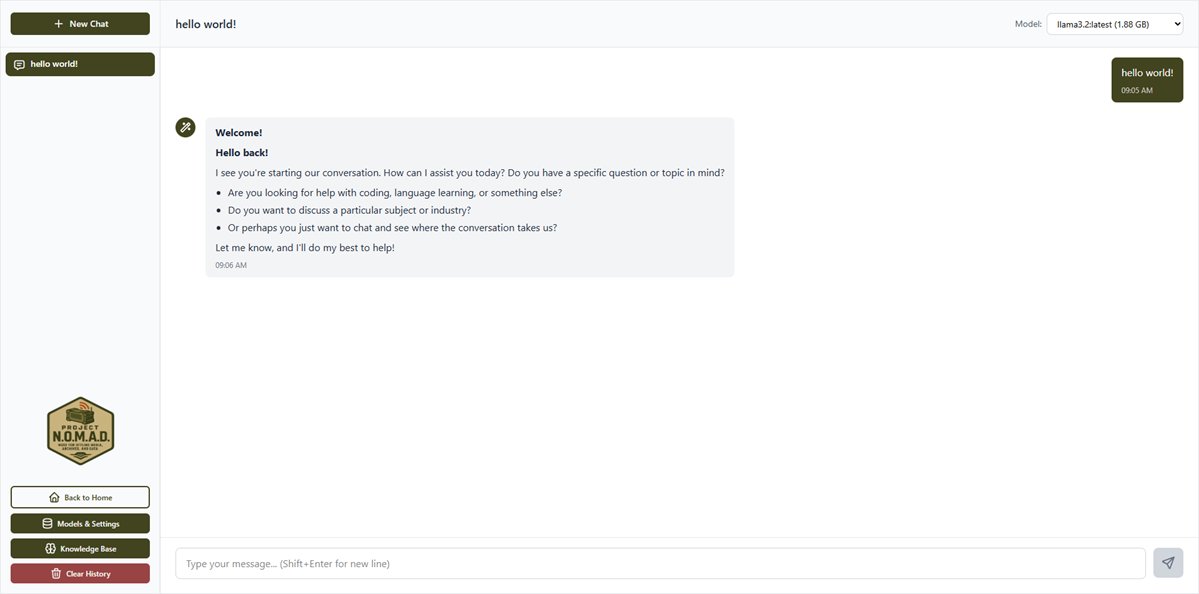Open the Knowledge Base

tap(80, 548)
